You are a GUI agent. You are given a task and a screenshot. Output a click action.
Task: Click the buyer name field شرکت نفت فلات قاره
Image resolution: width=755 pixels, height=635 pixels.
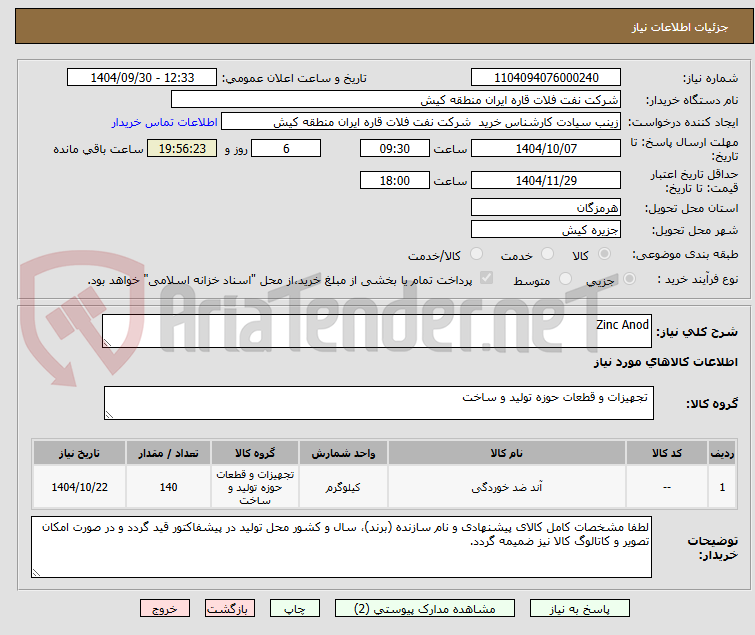pos(396,100)
